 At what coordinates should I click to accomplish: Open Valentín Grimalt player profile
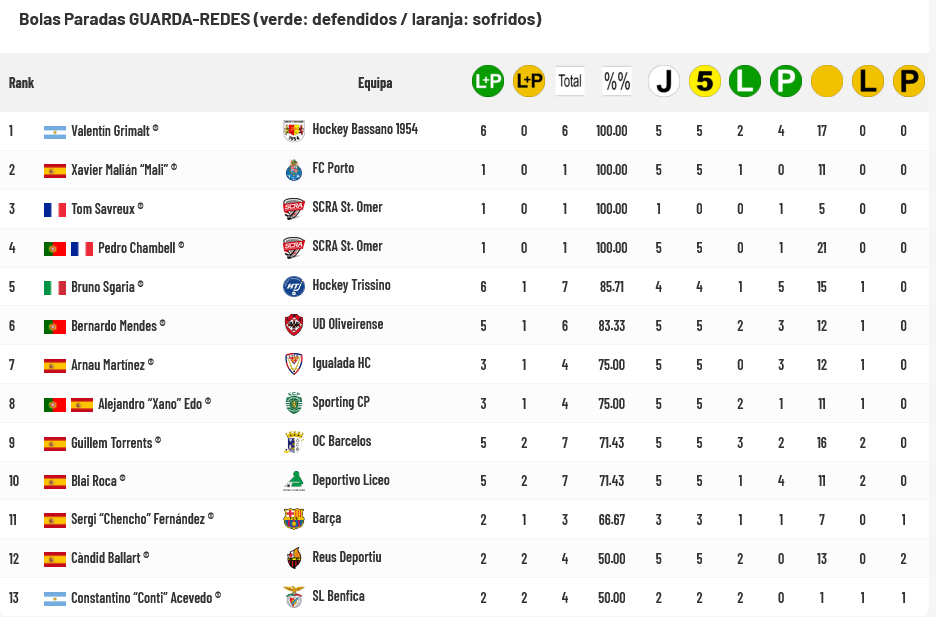click(110, 130)
